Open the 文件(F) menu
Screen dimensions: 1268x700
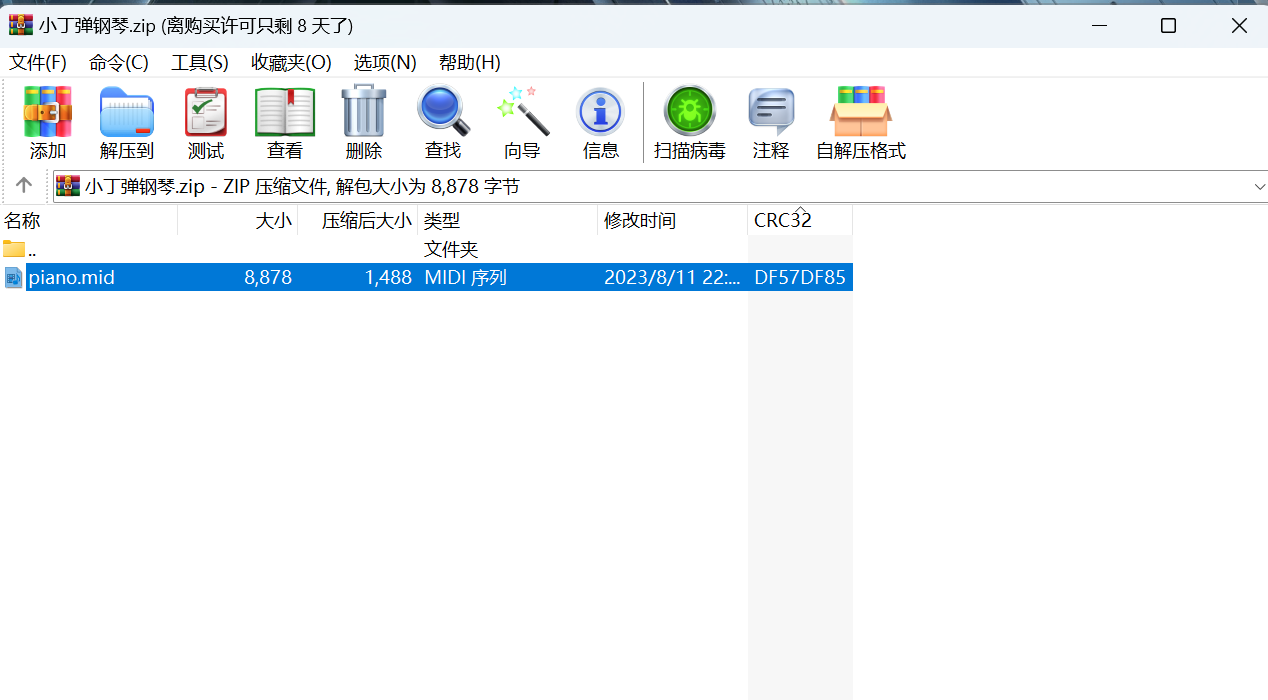(x=38, y=62)
